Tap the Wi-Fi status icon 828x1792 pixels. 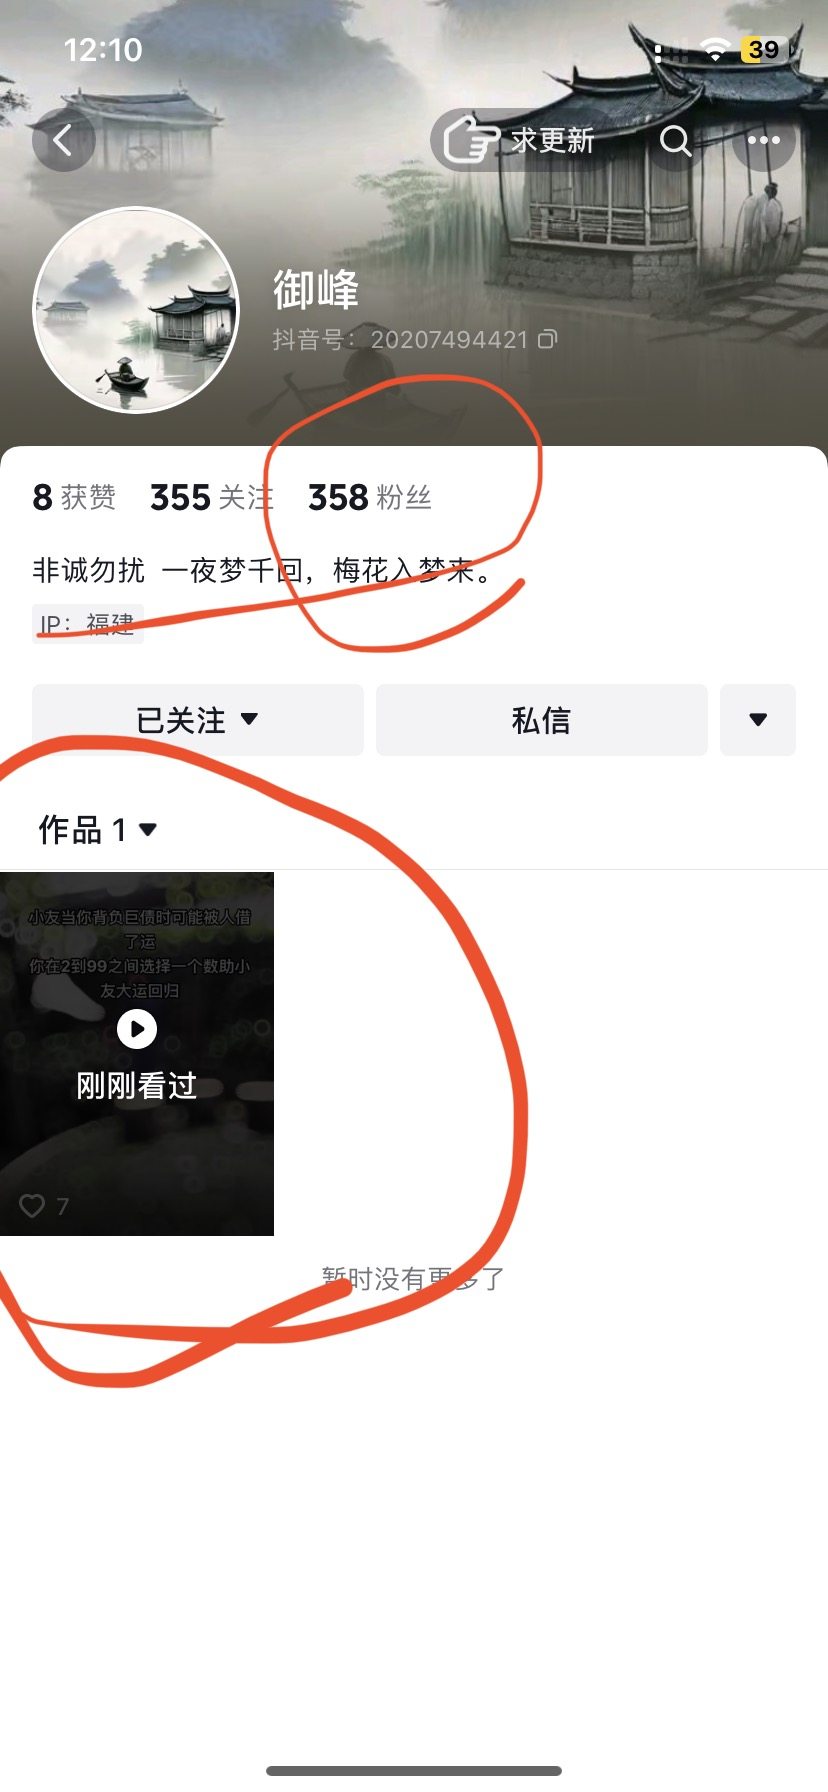click(x=715, y=50)
